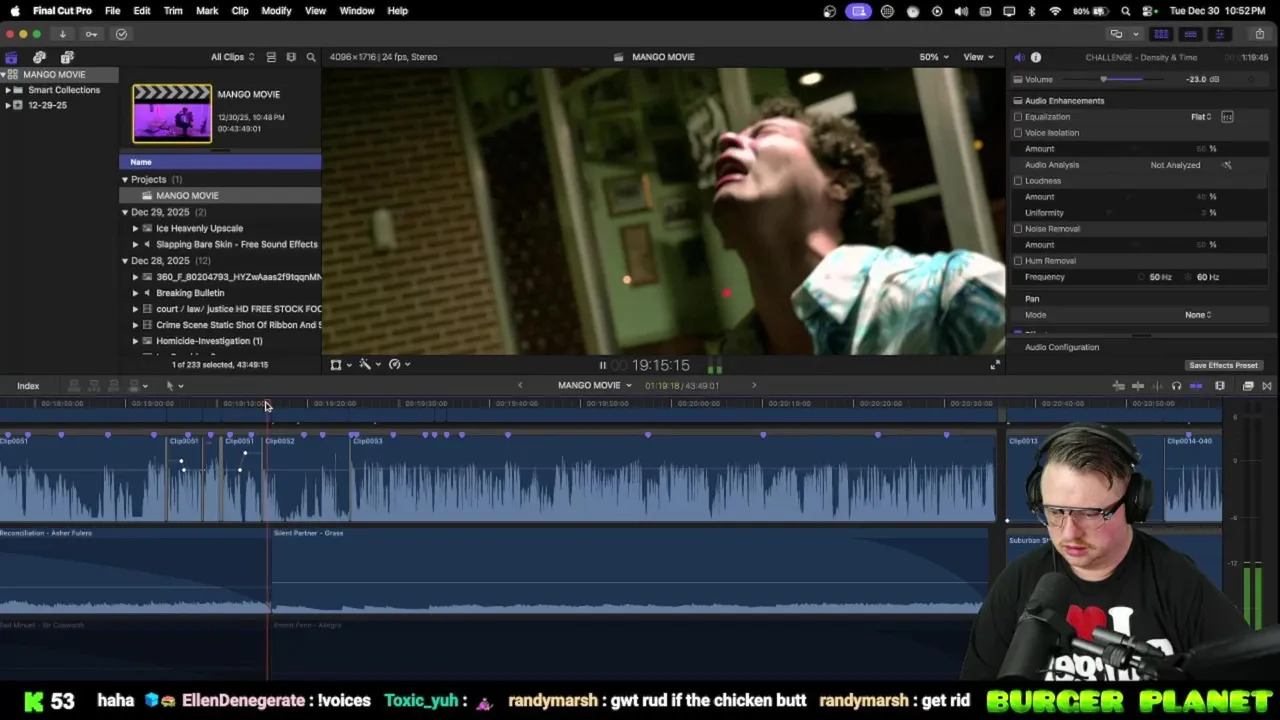Open the retime speed menu
This screenshot has width=1280, height=720.
coord(399,365)
